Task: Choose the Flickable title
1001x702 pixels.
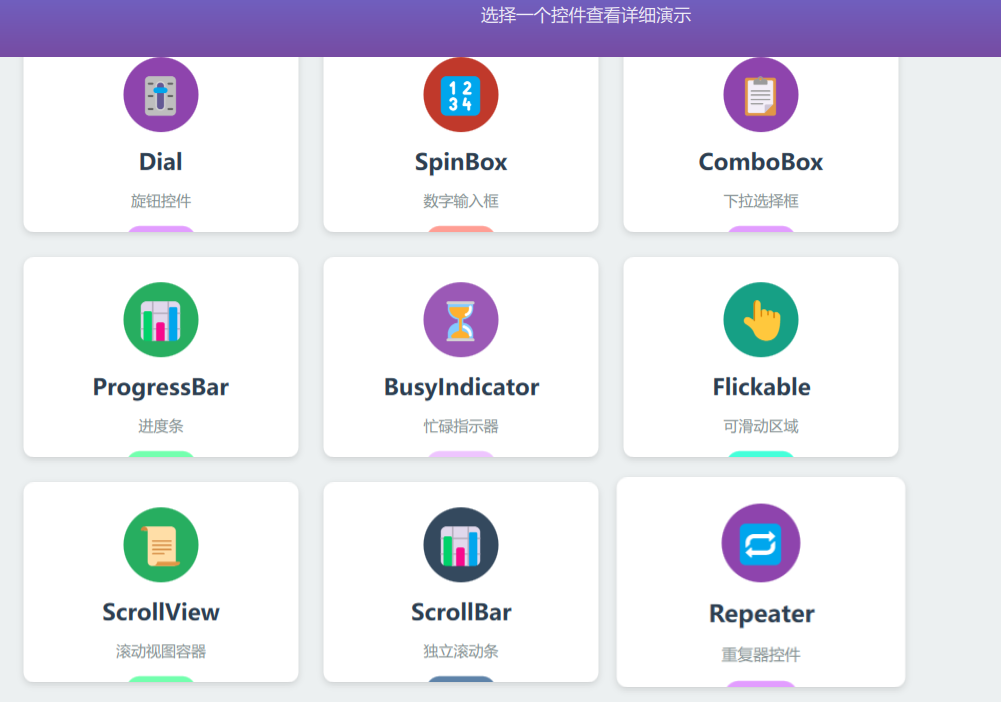Action: coord(761,387)
